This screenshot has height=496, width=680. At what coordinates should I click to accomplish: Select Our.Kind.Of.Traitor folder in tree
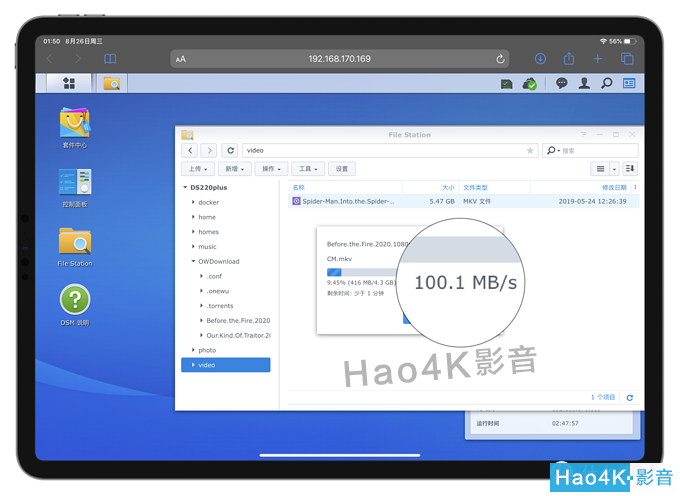239,335
